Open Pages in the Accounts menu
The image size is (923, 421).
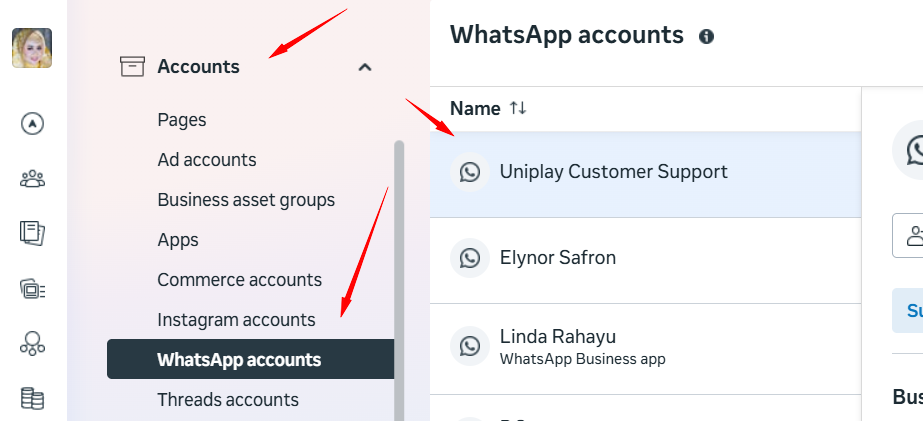pos(182,120)
